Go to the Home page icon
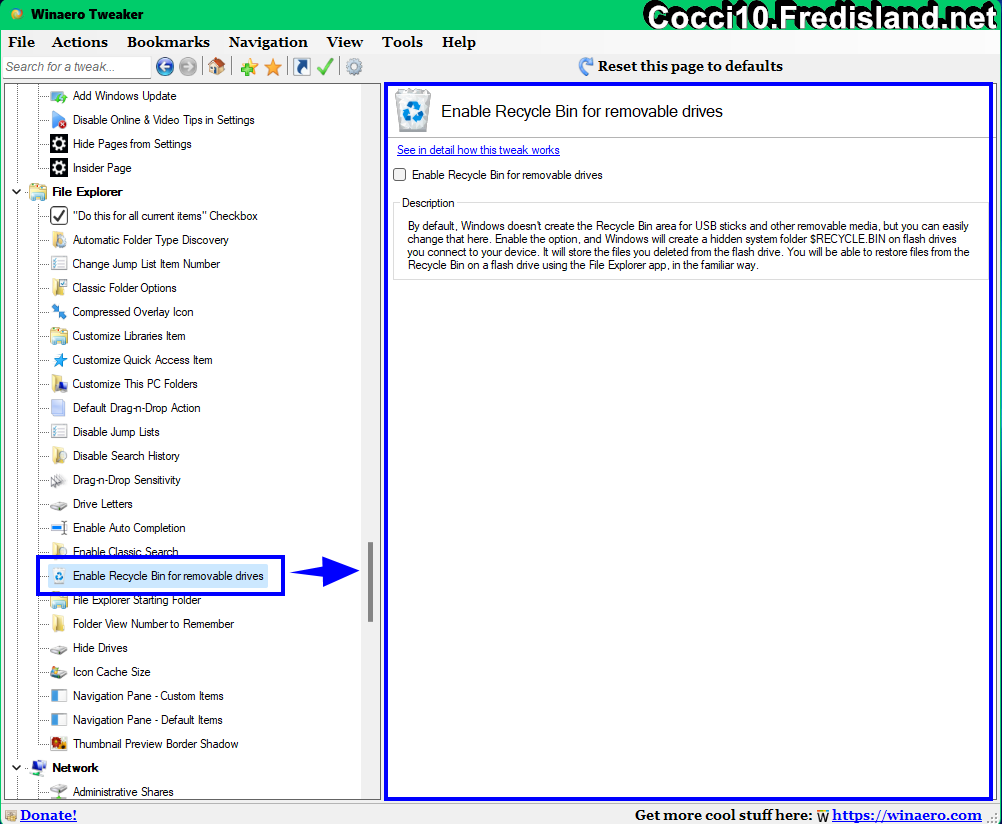 (x=217, y=66)
